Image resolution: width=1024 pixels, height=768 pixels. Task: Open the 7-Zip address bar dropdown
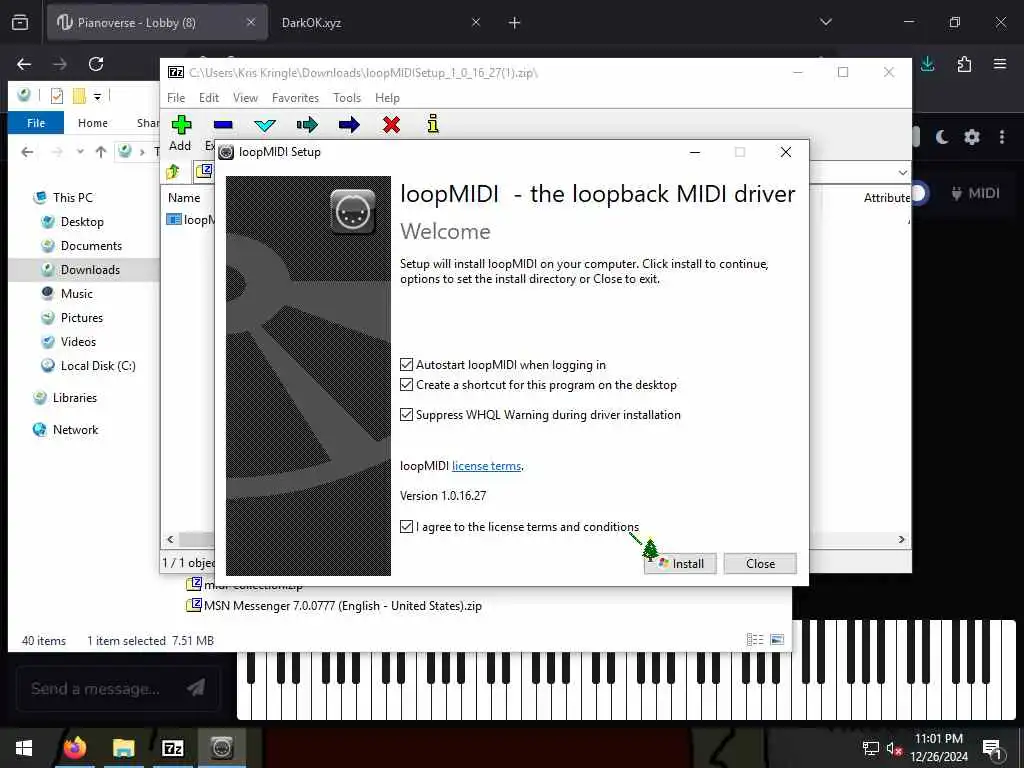click(x=903, y=173)
